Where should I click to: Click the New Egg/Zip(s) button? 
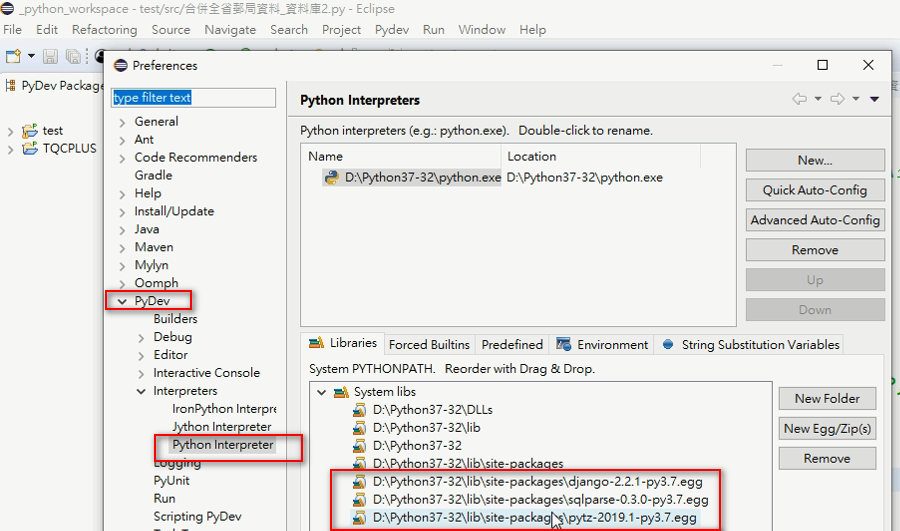coord(827,428)
